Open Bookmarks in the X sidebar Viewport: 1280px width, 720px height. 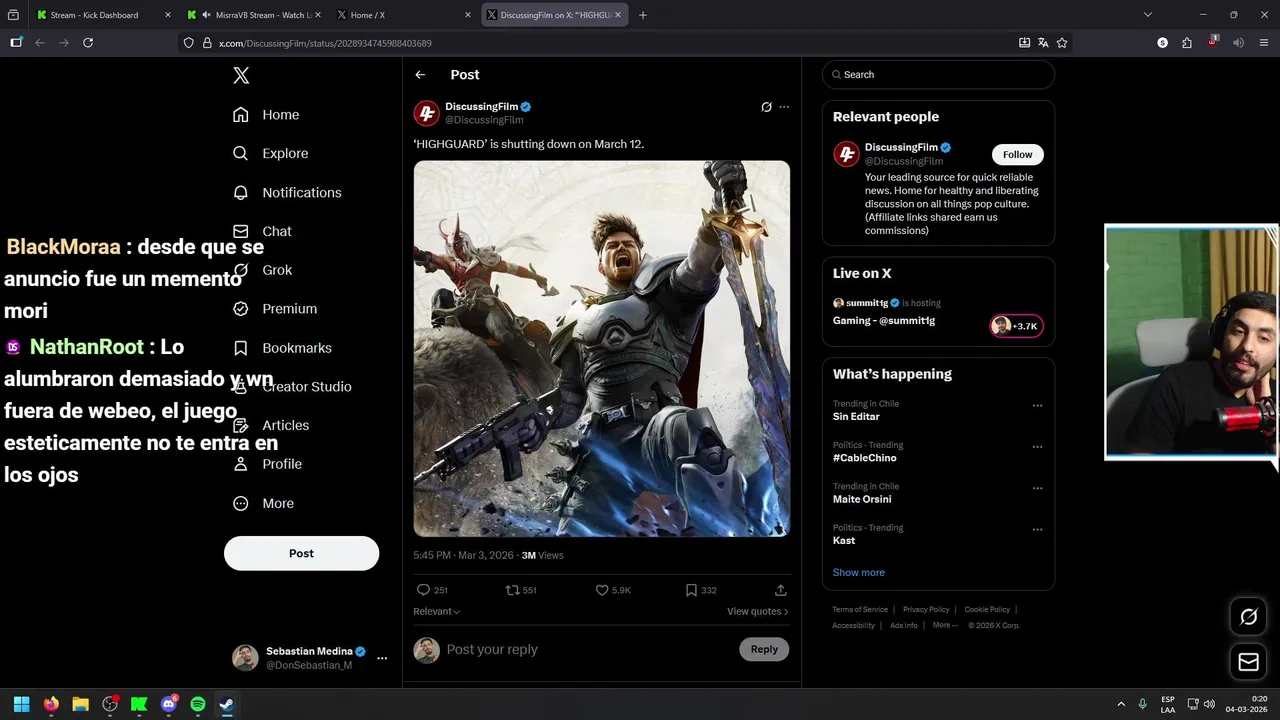click(x=282, y=348)
